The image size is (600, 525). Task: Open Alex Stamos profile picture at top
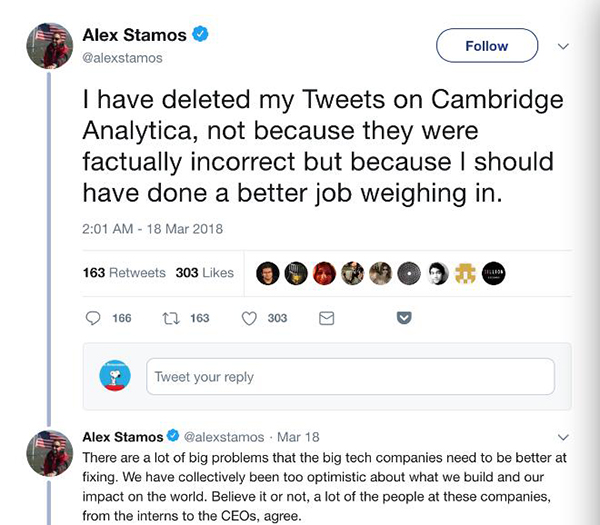pos(49,45)
